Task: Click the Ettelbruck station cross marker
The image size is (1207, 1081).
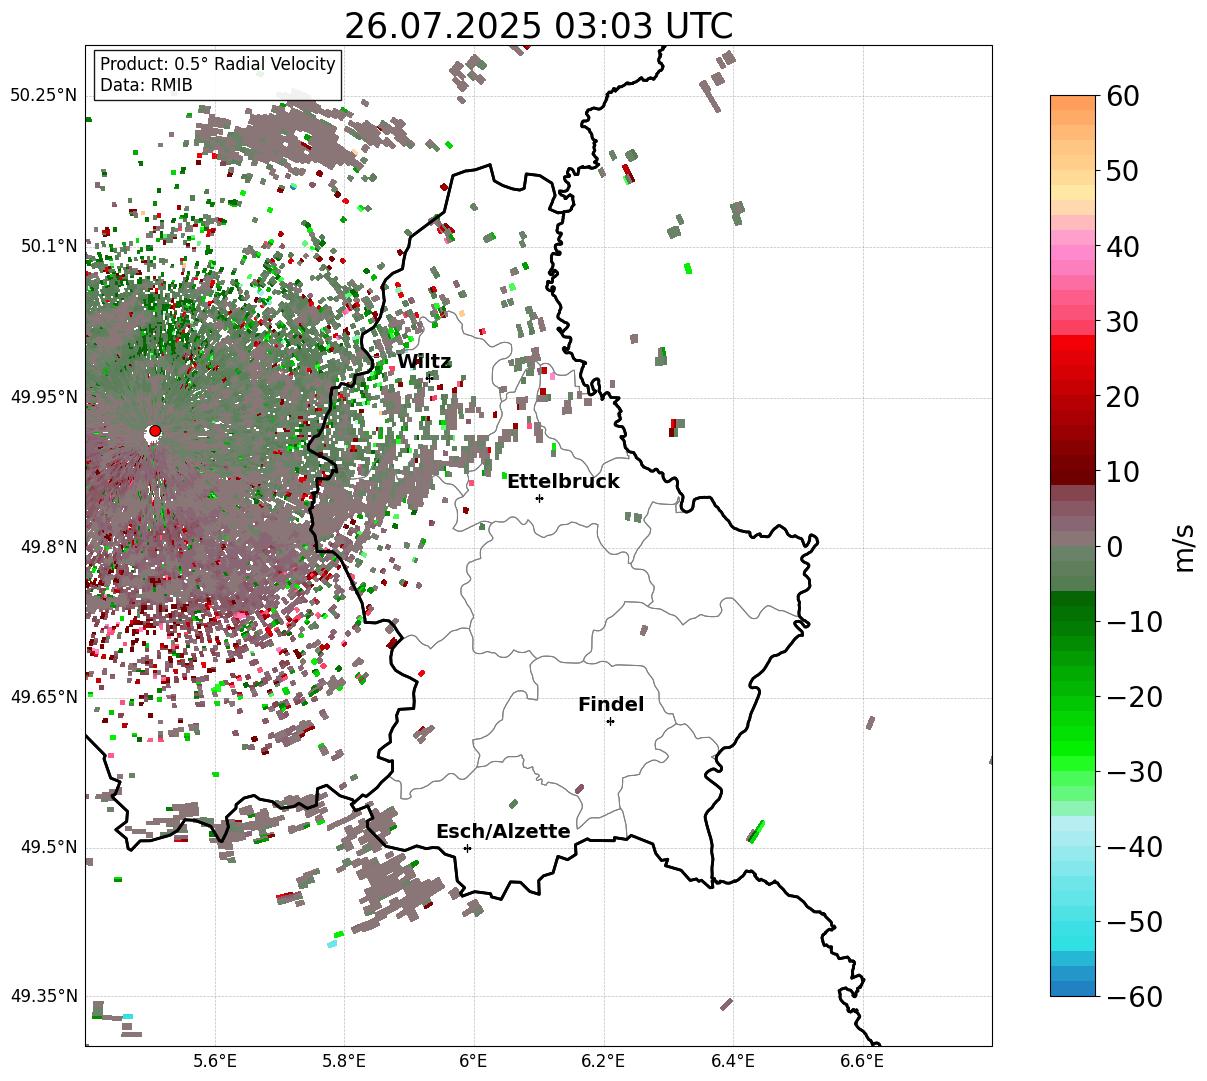Action: pos(540,498)
